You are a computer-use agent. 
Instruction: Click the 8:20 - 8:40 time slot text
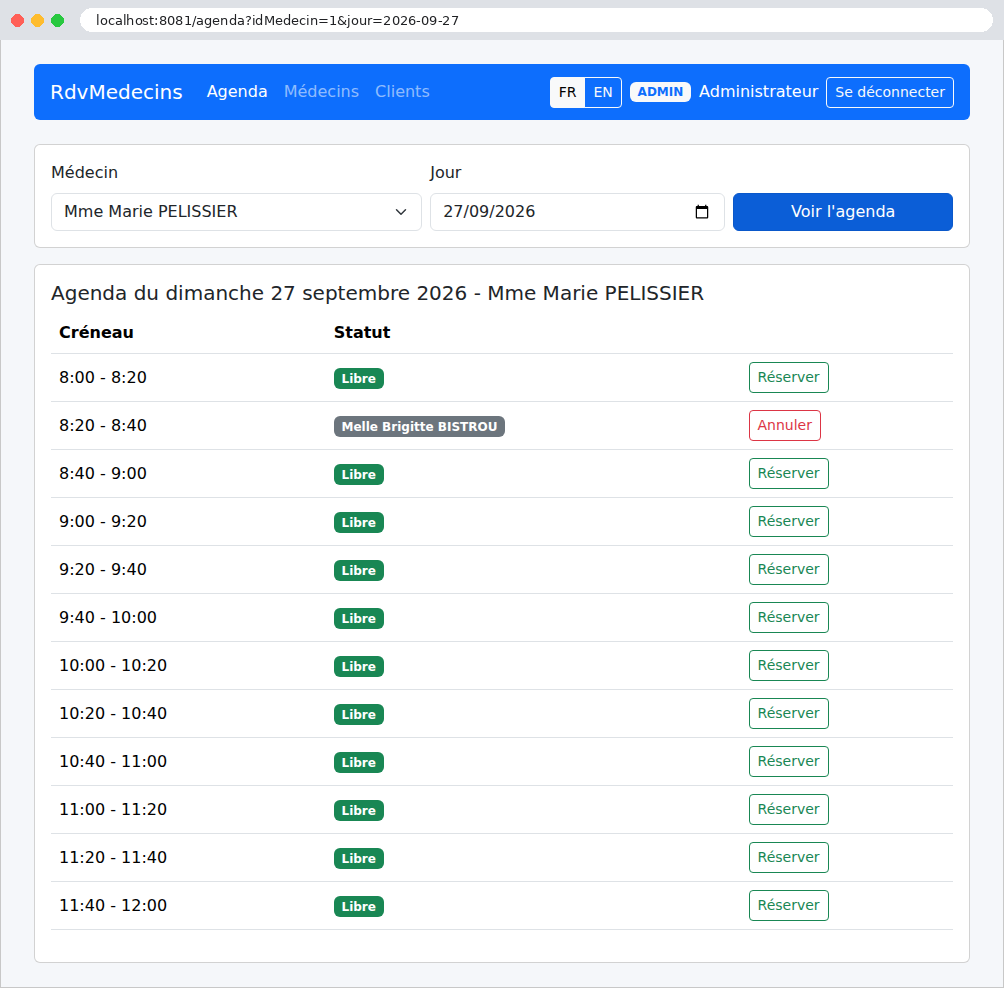[x=103, y=426]
